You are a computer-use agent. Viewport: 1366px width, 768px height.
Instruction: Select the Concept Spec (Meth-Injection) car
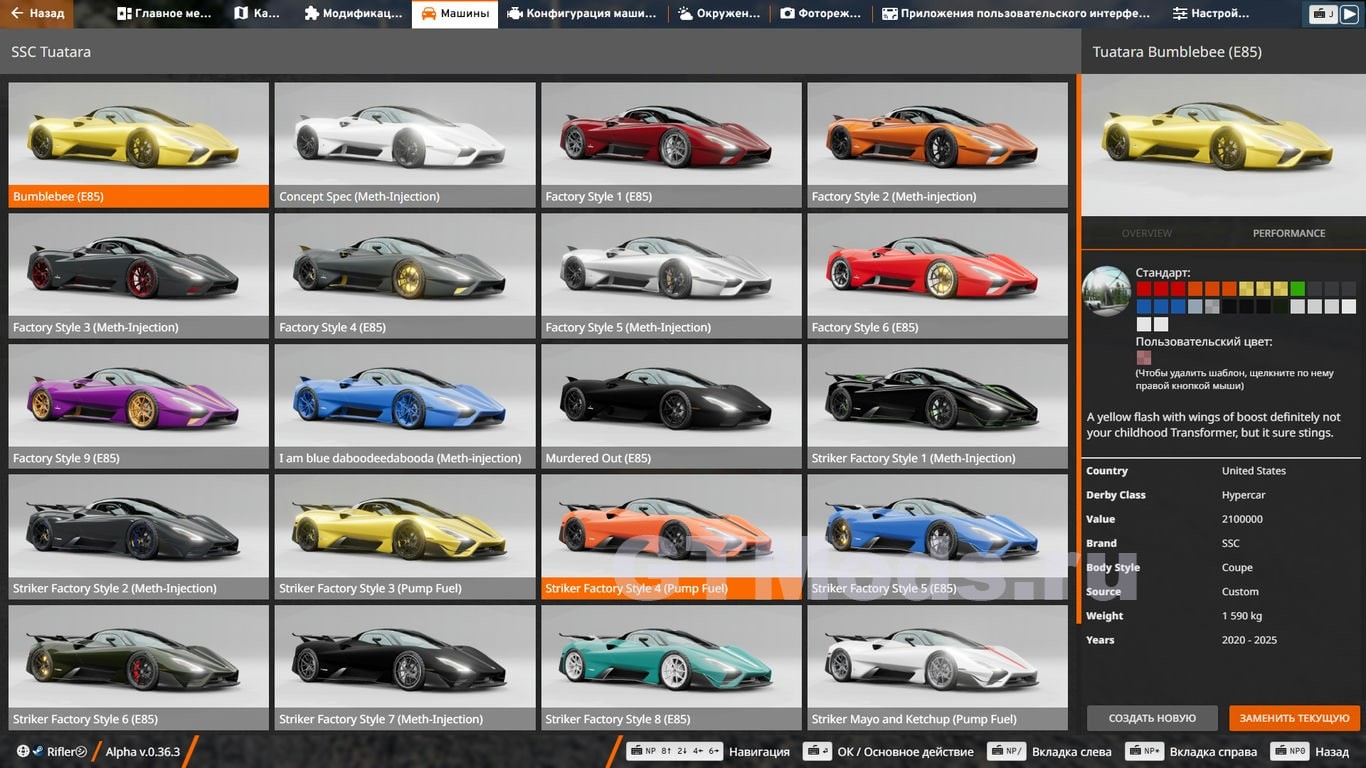coord(405,144)
